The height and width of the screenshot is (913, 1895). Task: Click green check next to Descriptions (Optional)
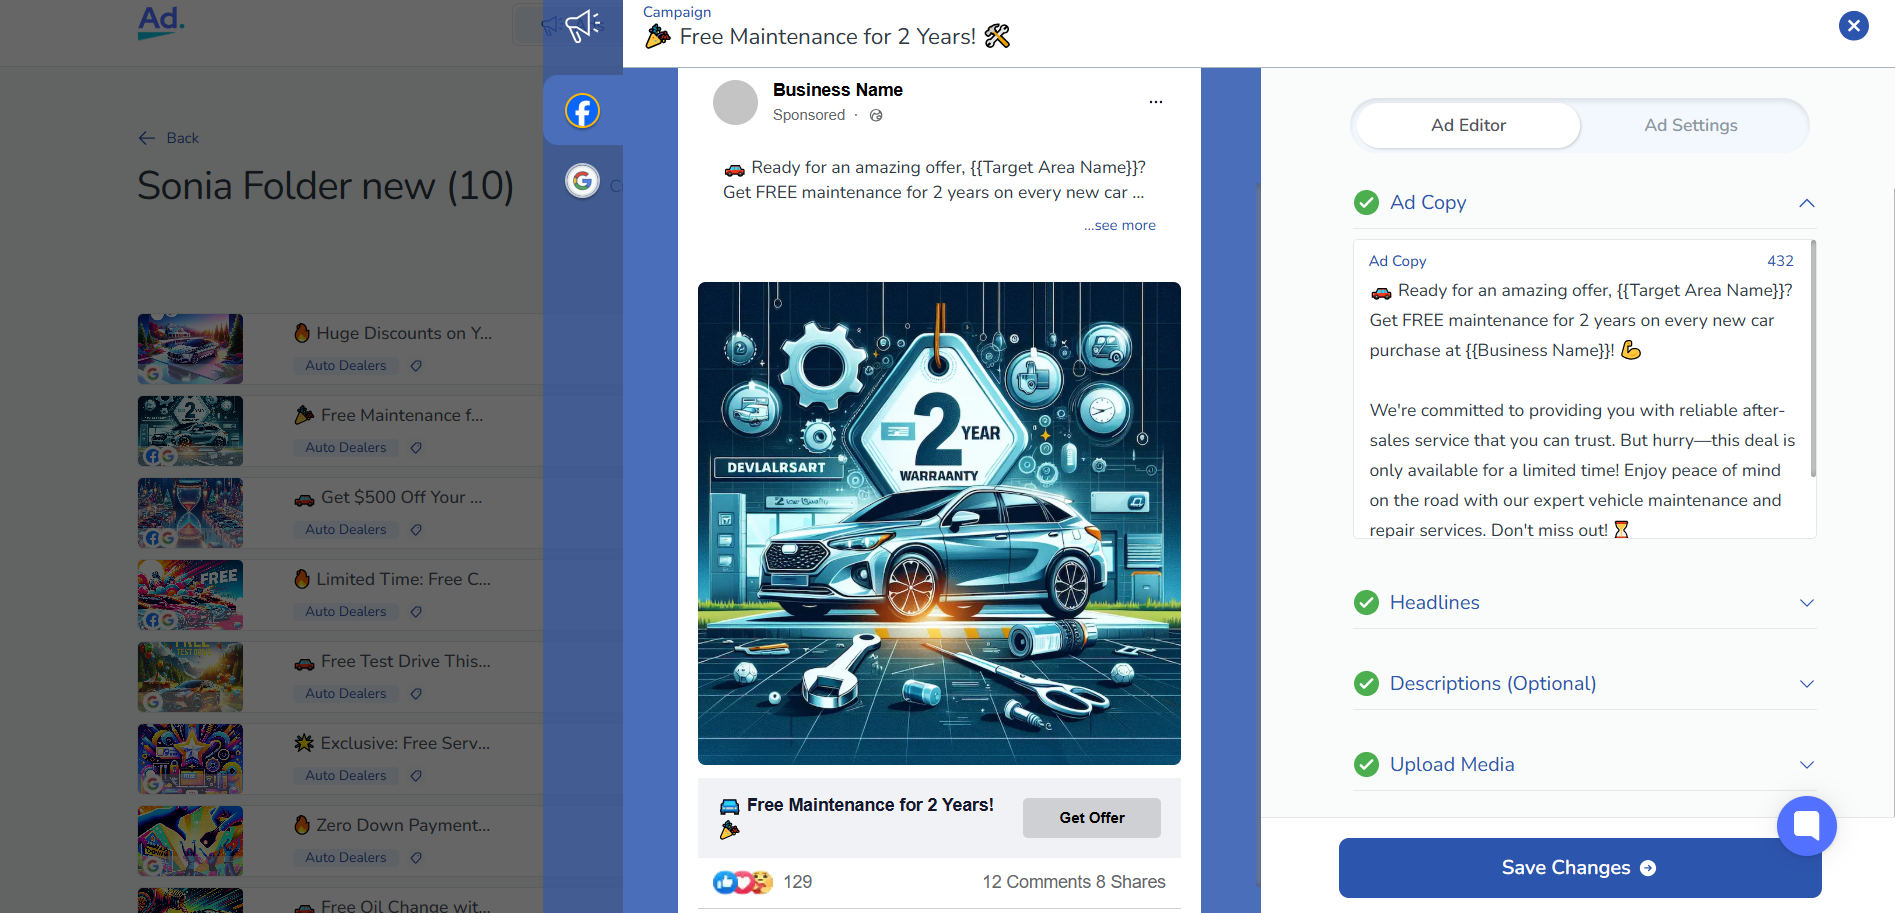point(1366,684)
